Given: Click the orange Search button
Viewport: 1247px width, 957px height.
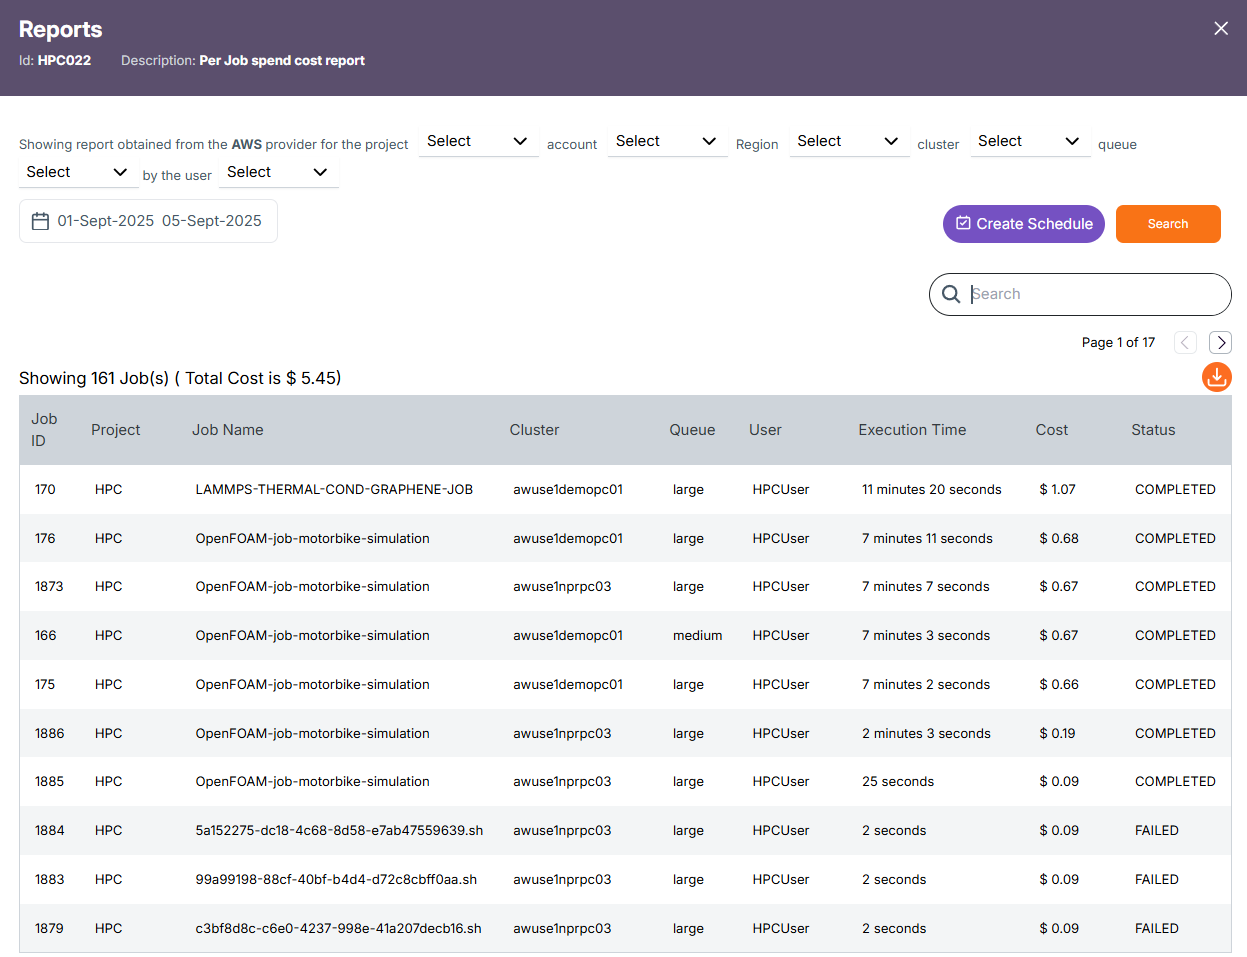Looking at the screenshot, I should pyautogui.click(x=1168, y=224).
